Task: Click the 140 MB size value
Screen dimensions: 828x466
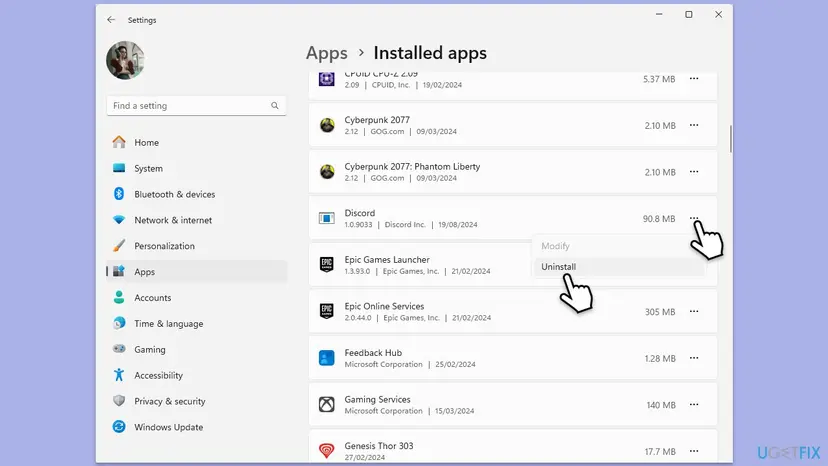Action: click(661, 405)
